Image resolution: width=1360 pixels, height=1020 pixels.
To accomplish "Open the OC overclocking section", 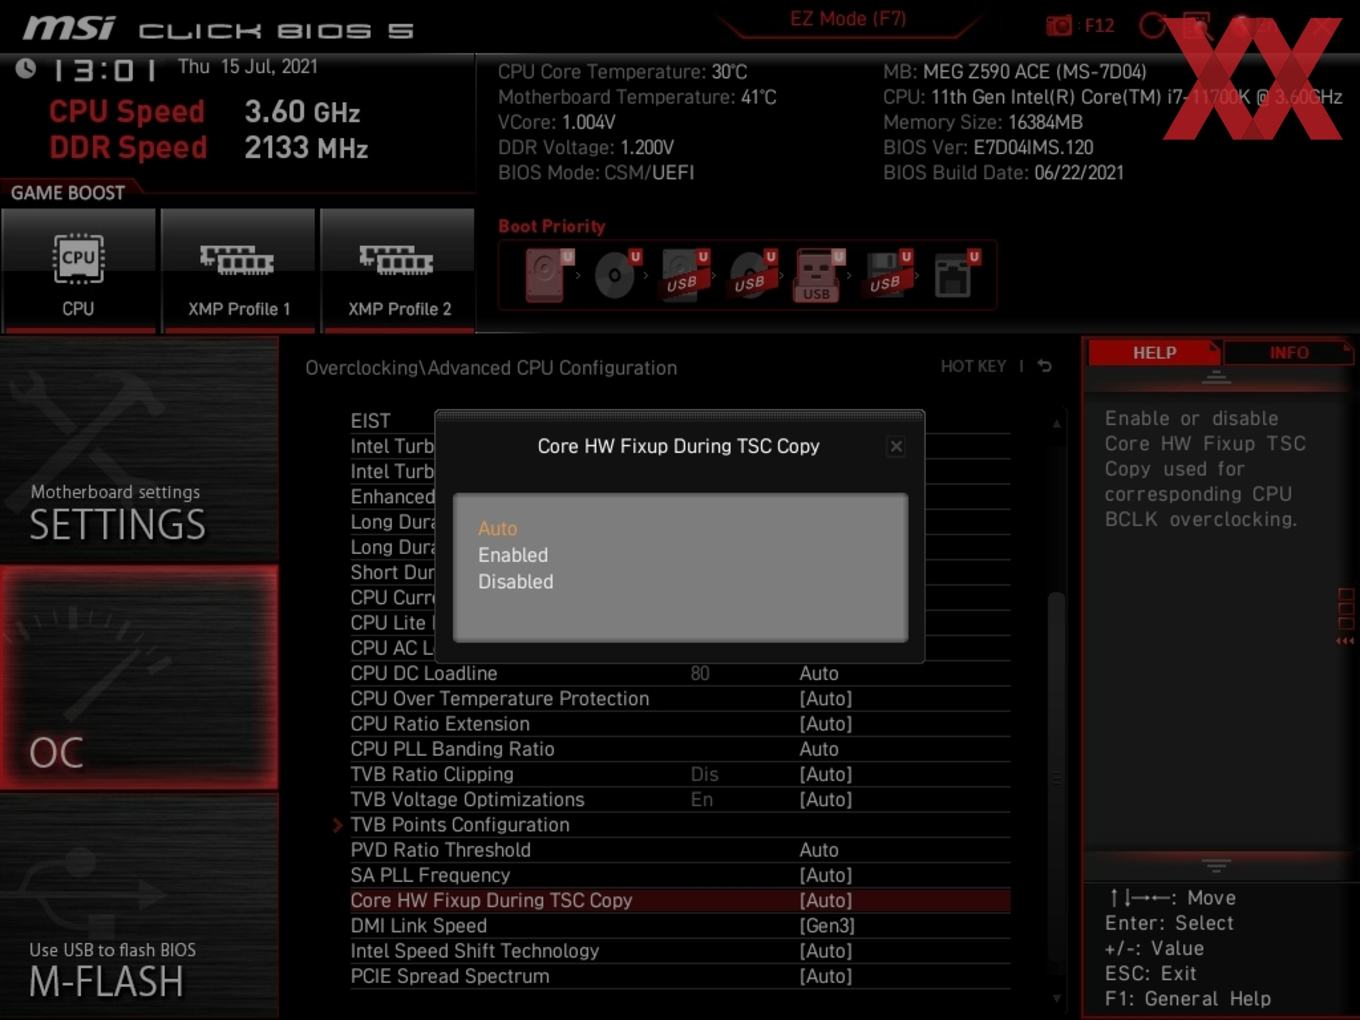I will point(139,678).
